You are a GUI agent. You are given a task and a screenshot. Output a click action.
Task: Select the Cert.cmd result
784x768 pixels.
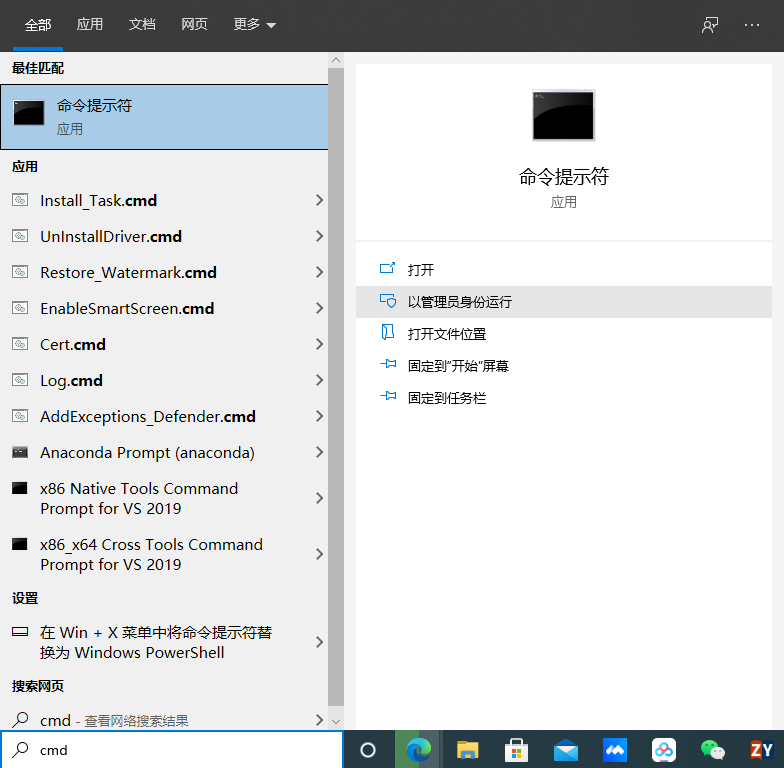[164, 344]
